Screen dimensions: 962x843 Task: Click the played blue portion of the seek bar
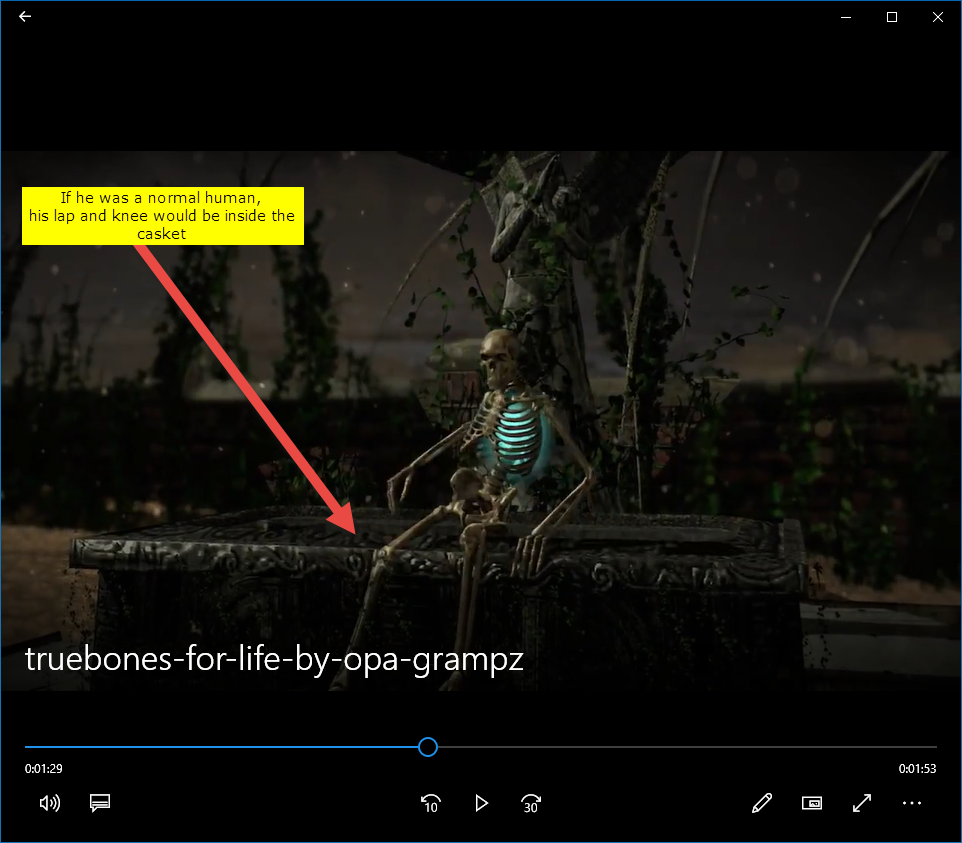point(220,747)
